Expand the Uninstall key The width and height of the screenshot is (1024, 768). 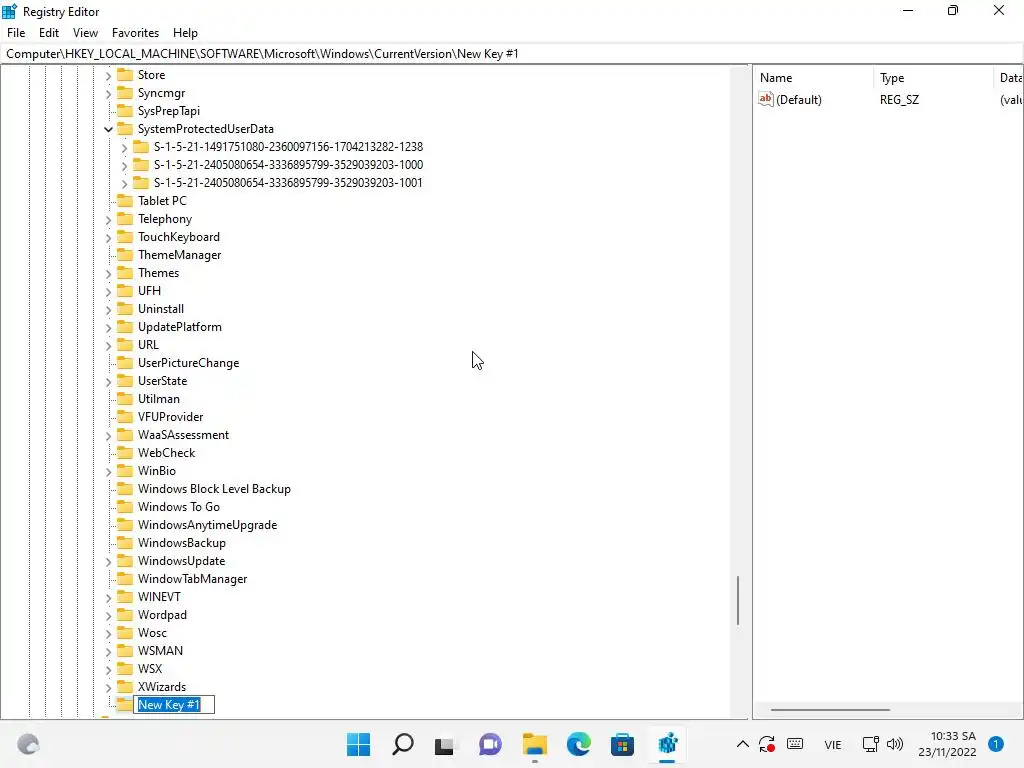point(108,310)
